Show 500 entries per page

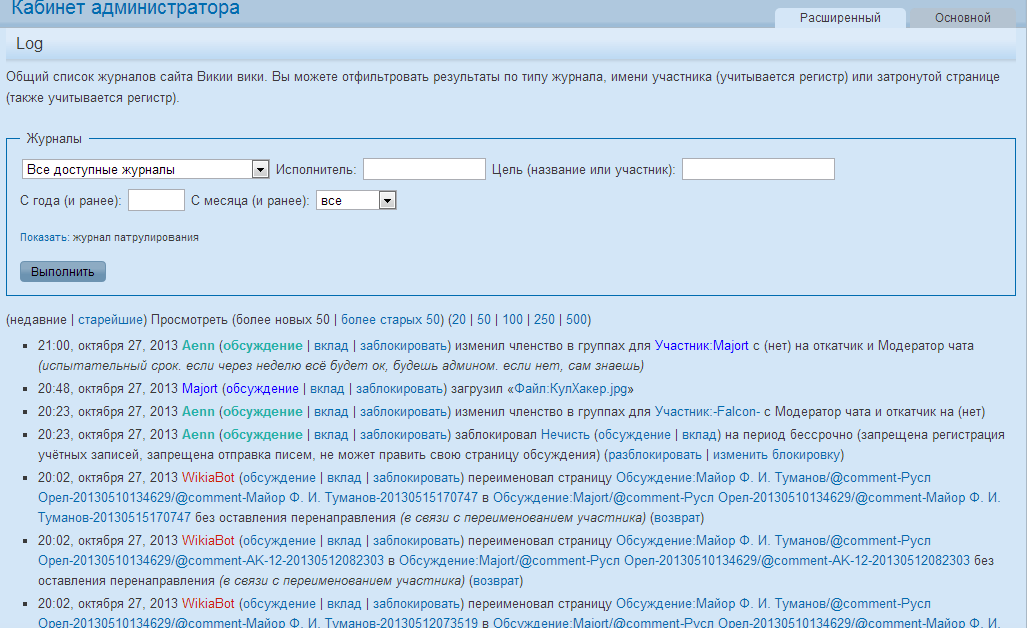pos(576,320)
